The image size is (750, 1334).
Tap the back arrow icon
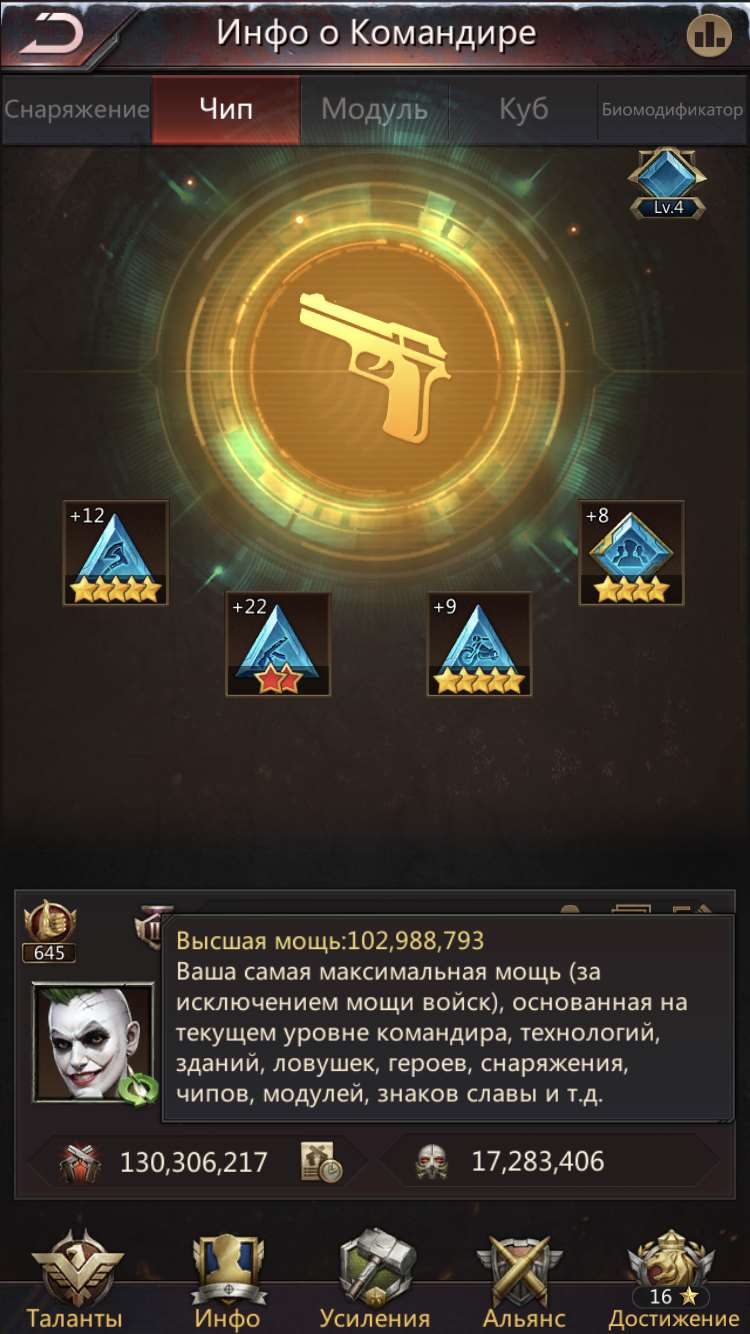(51, 35)
